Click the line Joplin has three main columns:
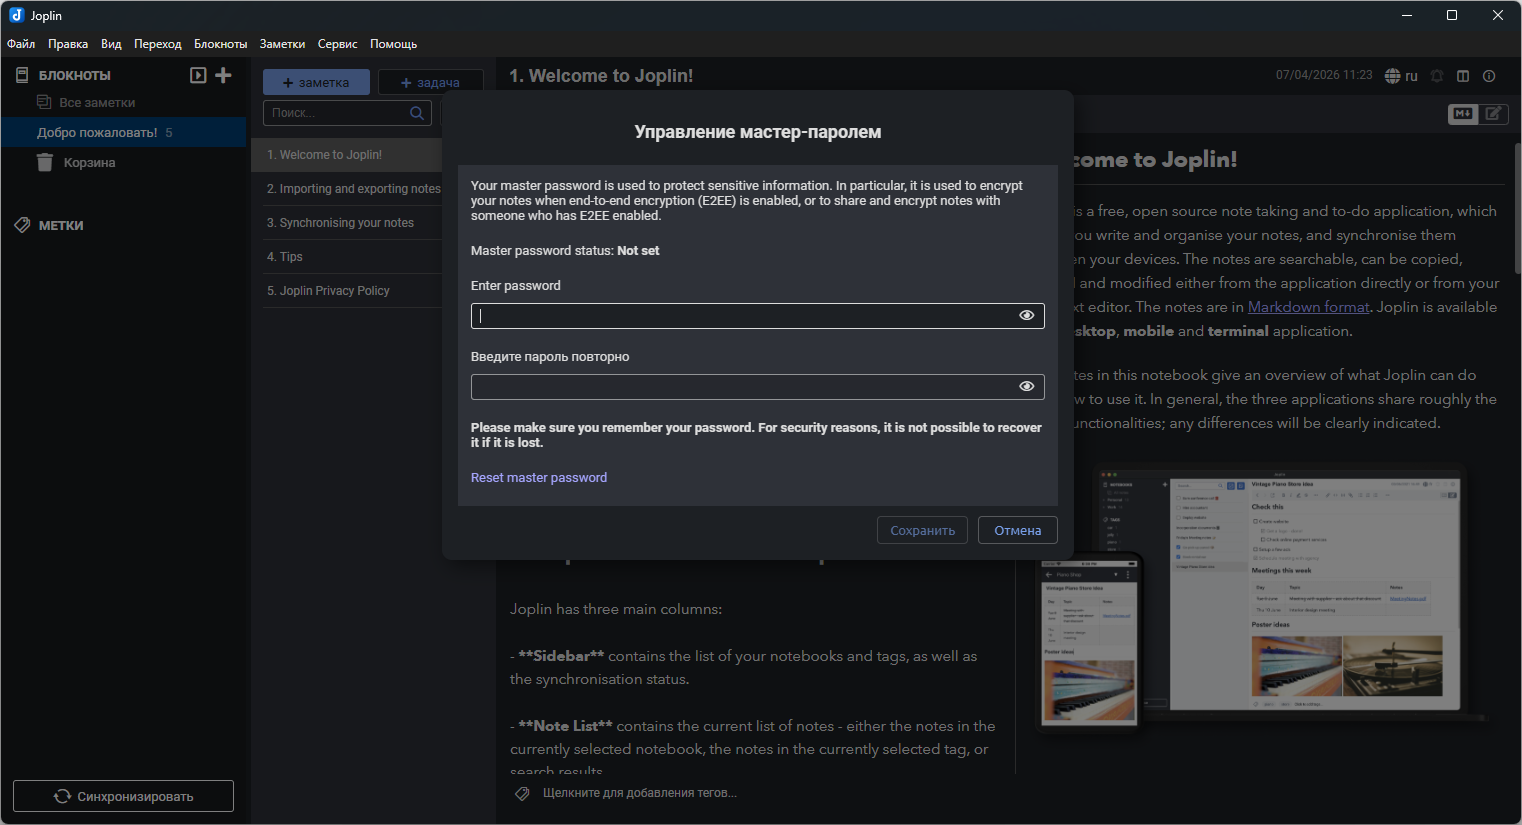Image resolution: width=1522 pixels, height=825 pixels. (x=616, y=609)
